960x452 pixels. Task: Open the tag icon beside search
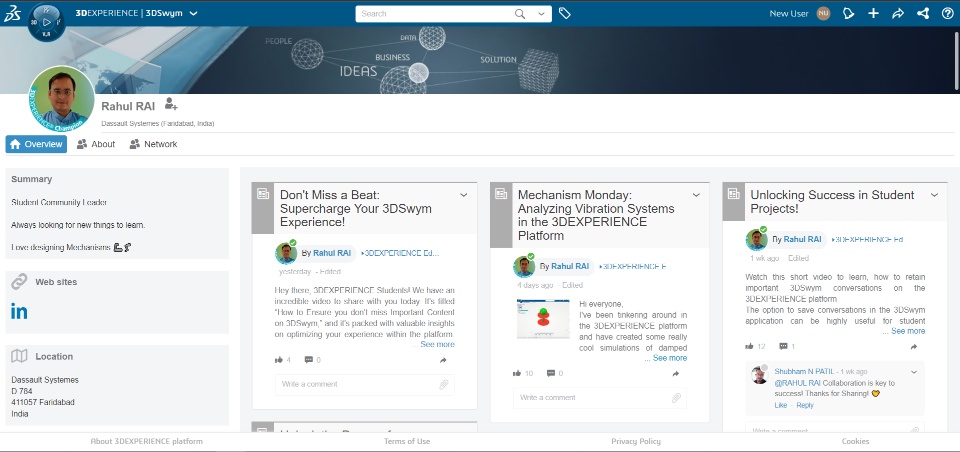564,13
